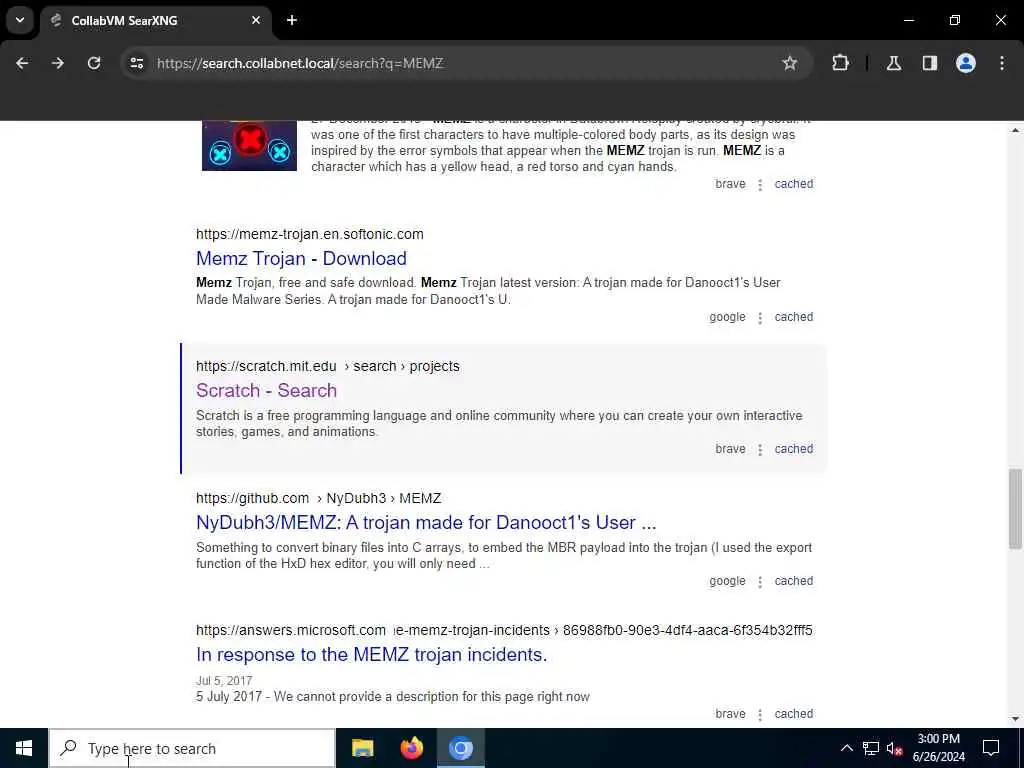This screenshot has width=1024, height=768.
Task: Click the scrollbar down arrow
Action: point(1015,719)
